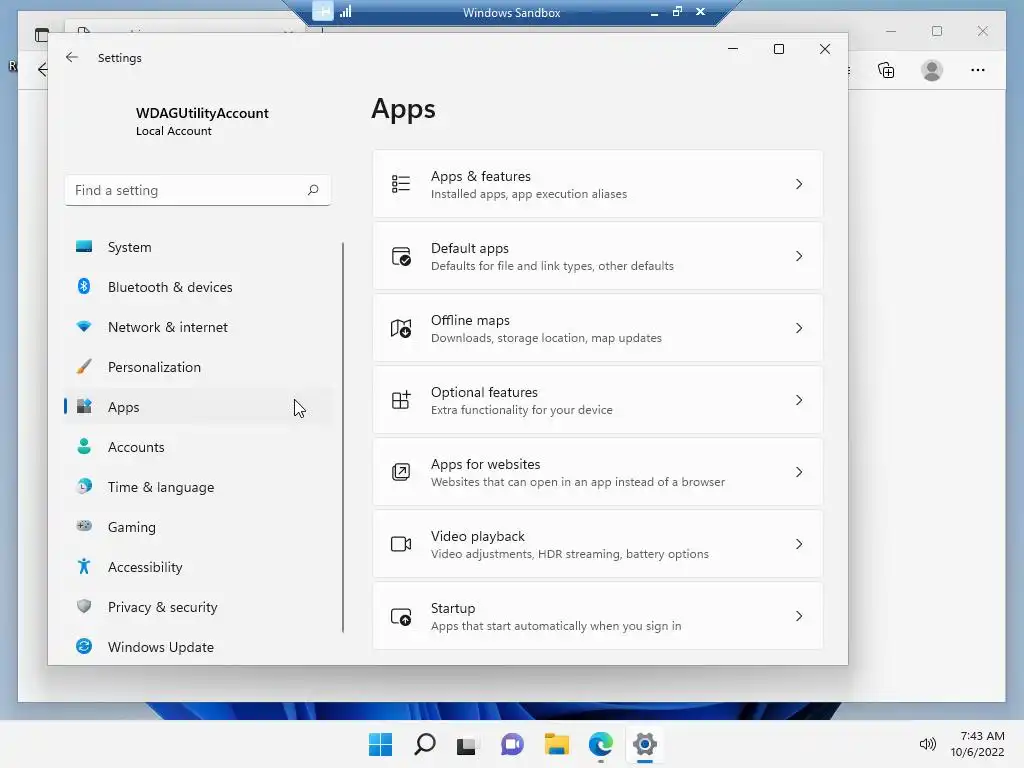
Task: Click the Gaming controller icon
Action: 84,526
